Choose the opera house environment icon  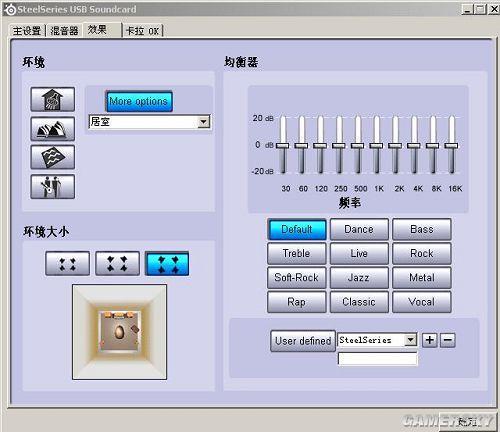[x=53, y=129]
